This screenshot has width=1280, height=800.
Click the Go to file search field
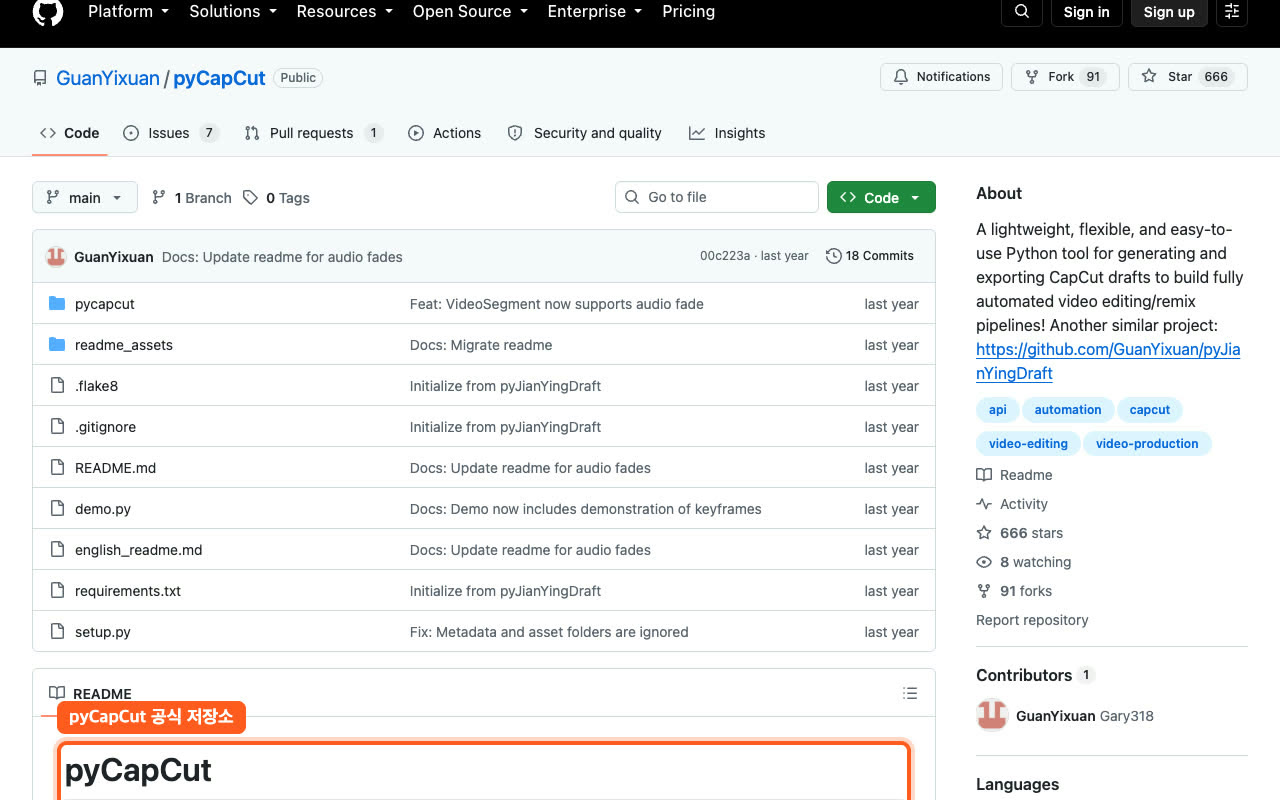[717, 197]
